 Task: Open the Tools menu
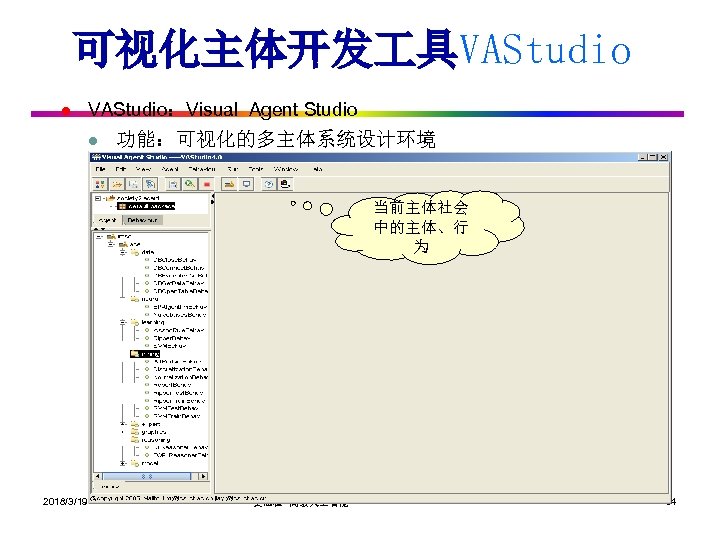point(256,169)
